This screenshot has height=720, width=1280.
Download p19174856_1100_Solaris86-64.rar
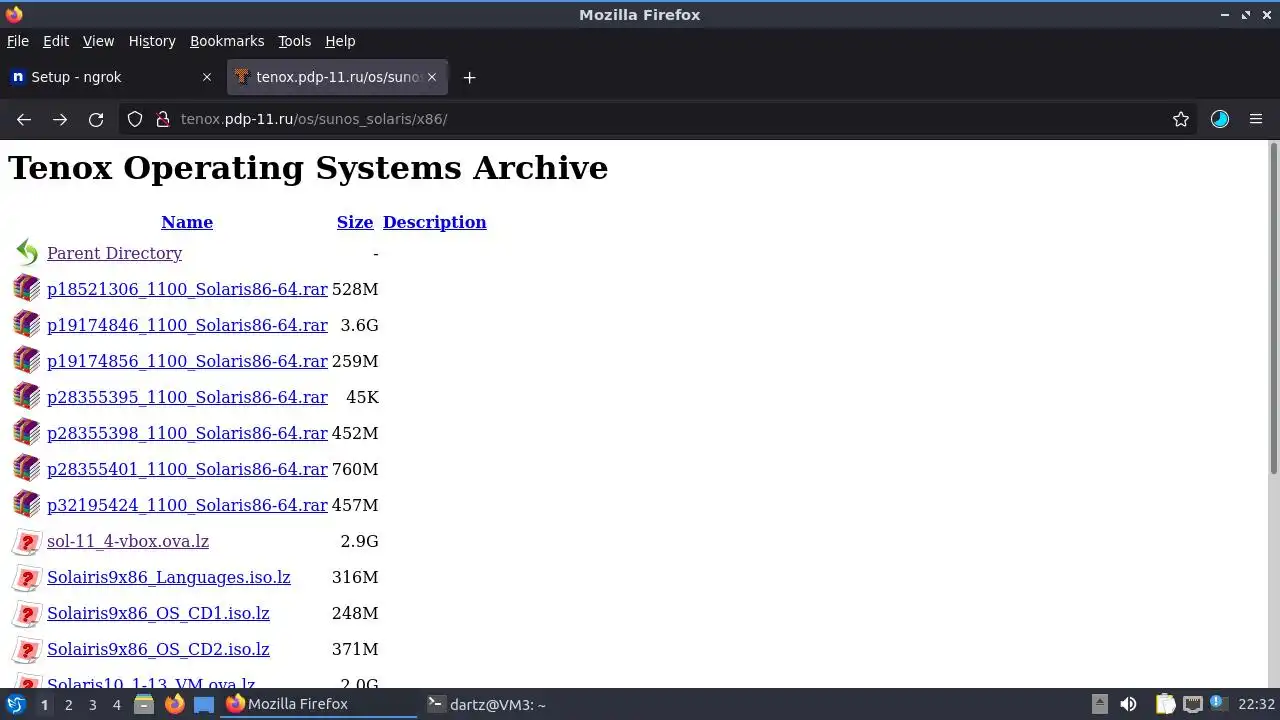pyautogui.click(x=187, y=361)
